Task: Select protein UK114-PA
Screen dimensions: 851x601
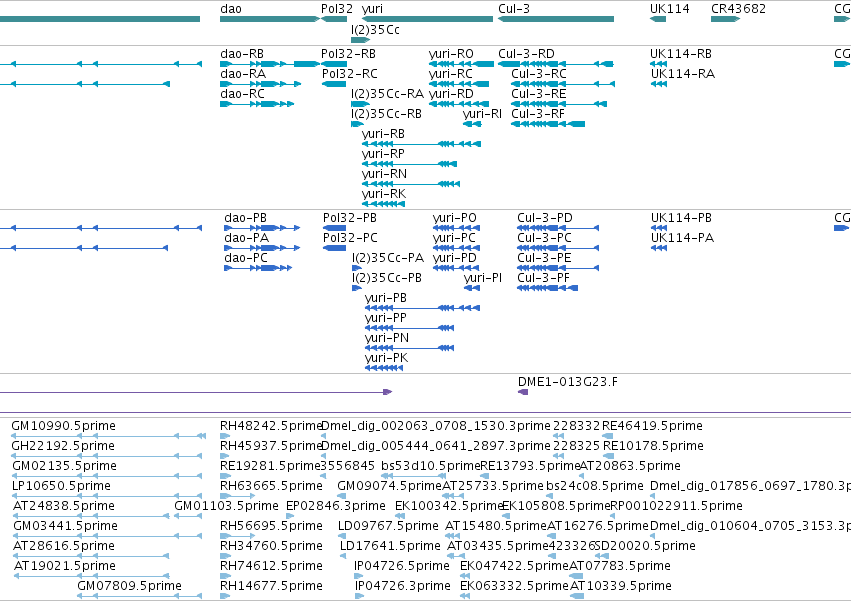Action: [x=682, y=238]
